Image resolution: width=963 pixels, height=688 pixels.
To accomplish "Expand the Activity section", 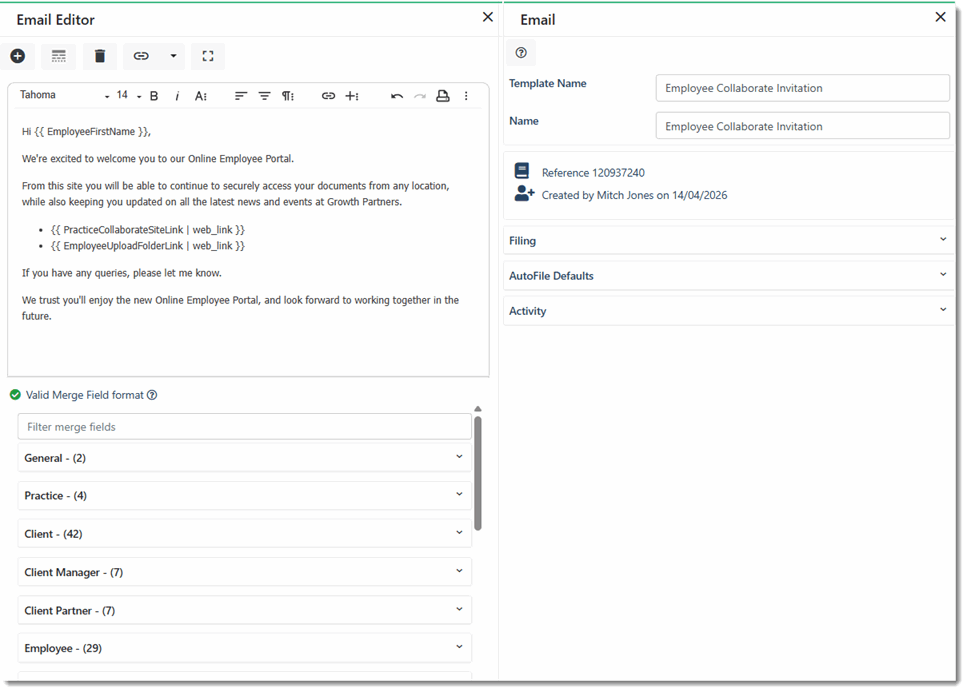I will [728, 311].
